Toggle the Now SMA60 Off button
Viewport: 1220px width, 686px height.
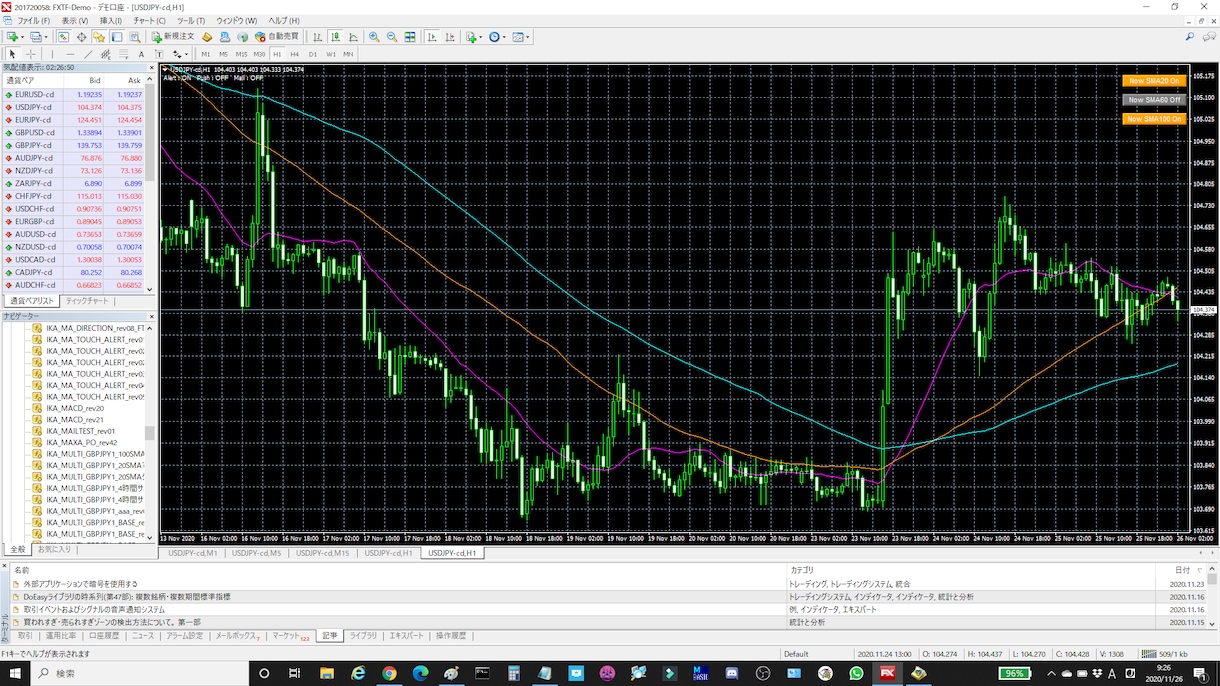click(x=1154, y=100)
